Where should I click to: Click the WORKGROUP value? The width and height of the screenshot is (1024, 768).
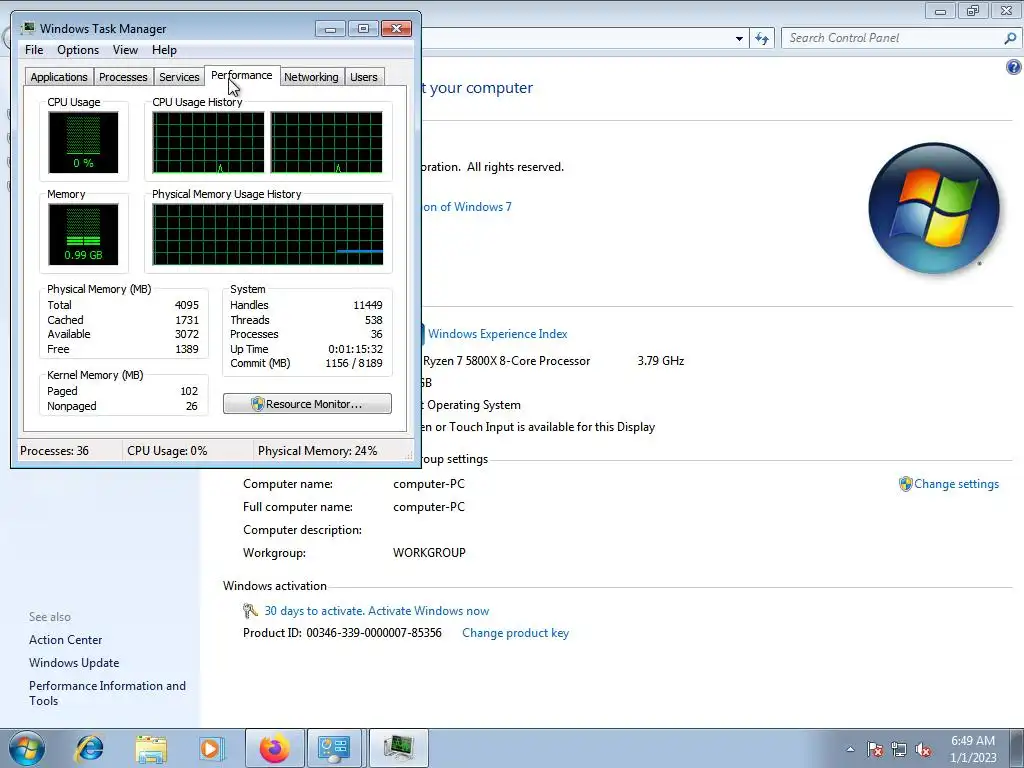[x=429, y=552]
